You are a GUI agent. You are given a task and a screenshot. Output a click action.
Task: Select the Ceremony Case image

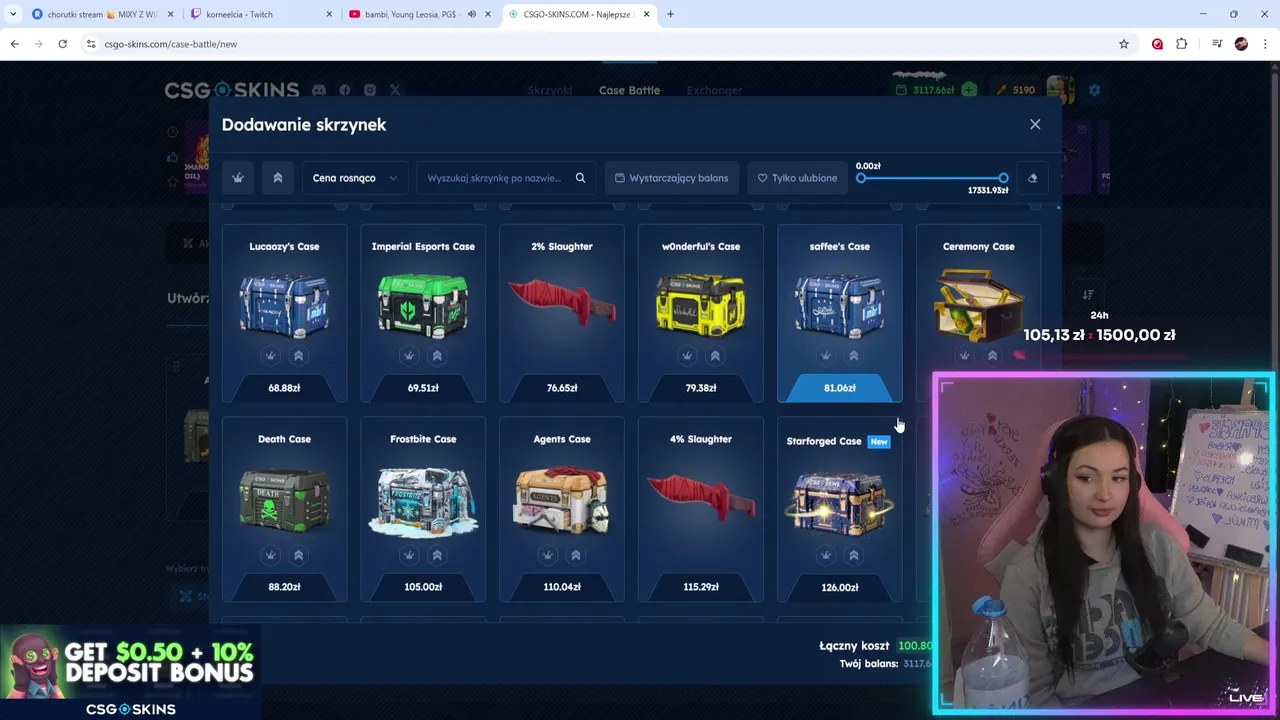978,304
